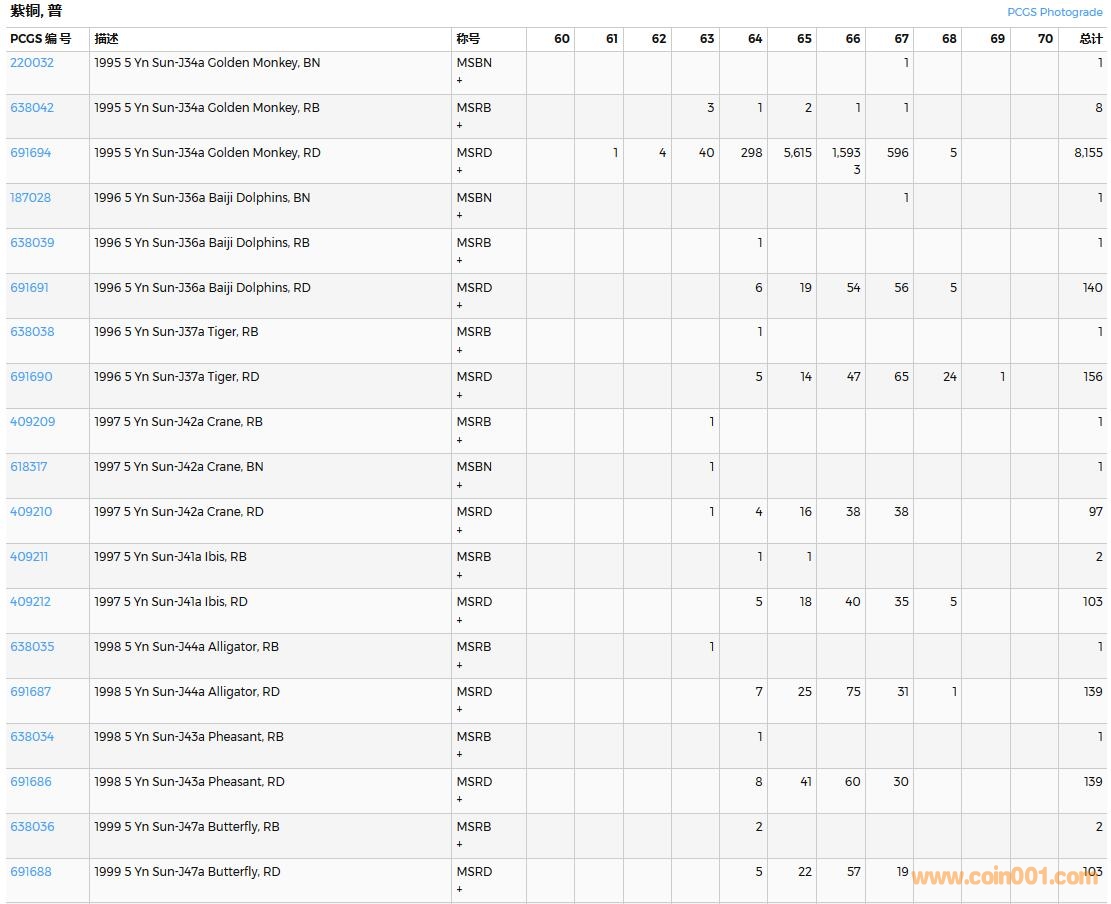Expand plus sign in Tiger RD row

point(460,395)
